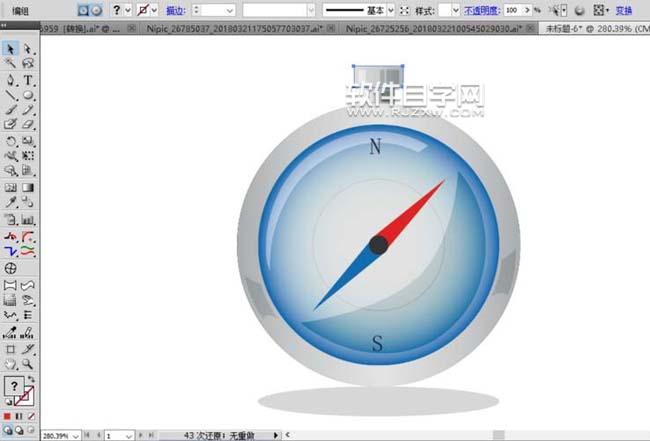Open the brush definition dropdown

pyautogui.click(x=311, y=10)
